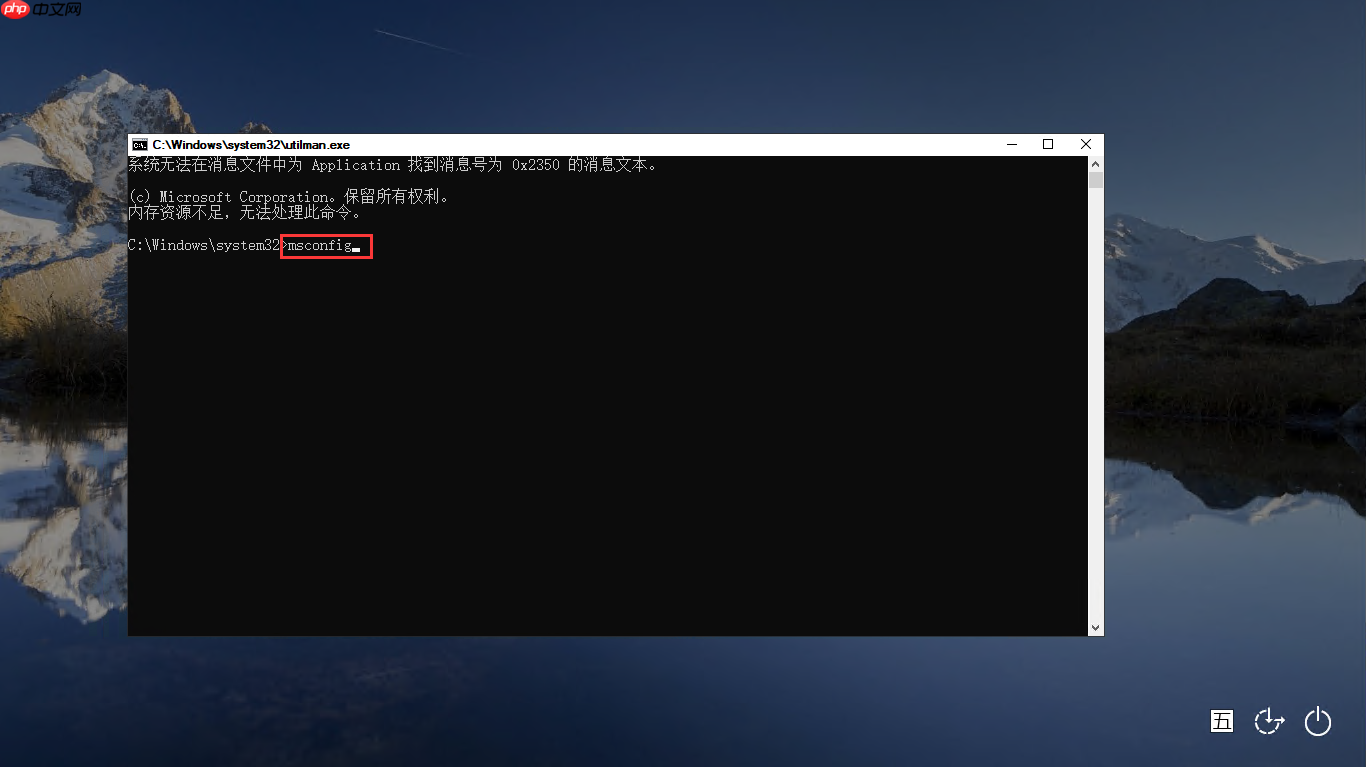This screenshot has height=767, width=1366.
Task: Select the highlighted msconfig command text
Action: 326,246
